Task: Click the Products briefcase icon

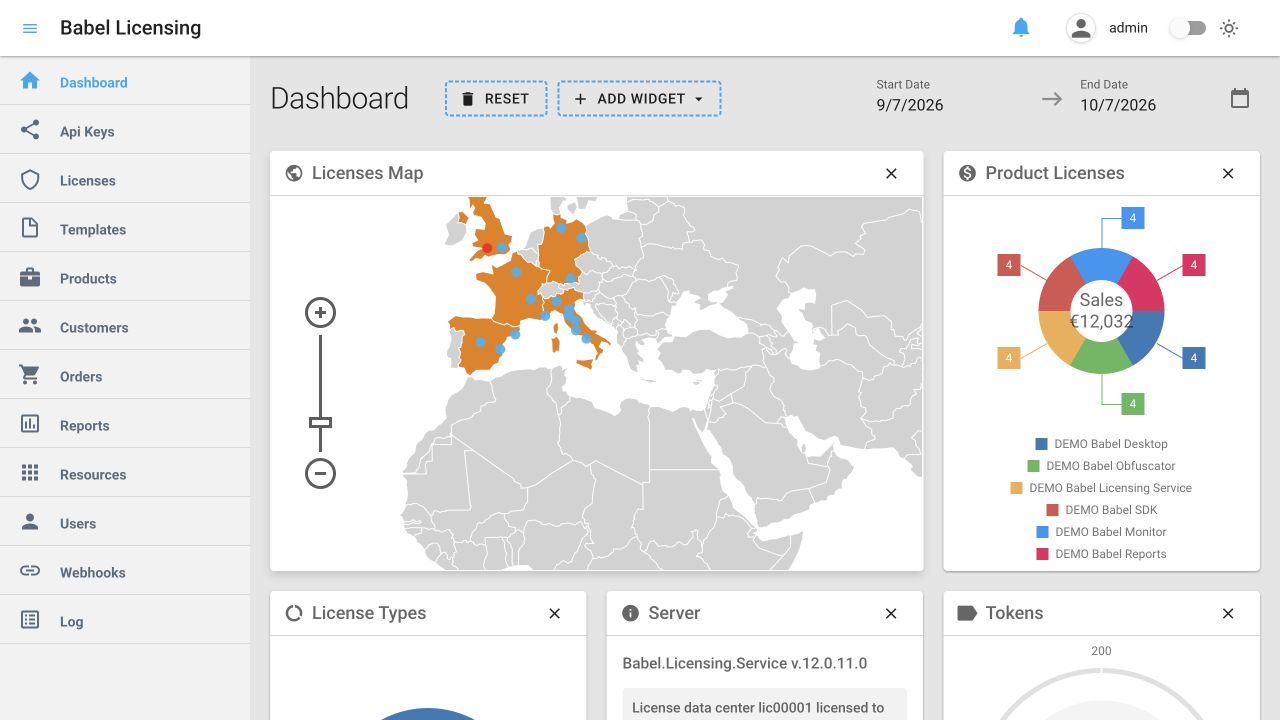Action: point(30,278)
